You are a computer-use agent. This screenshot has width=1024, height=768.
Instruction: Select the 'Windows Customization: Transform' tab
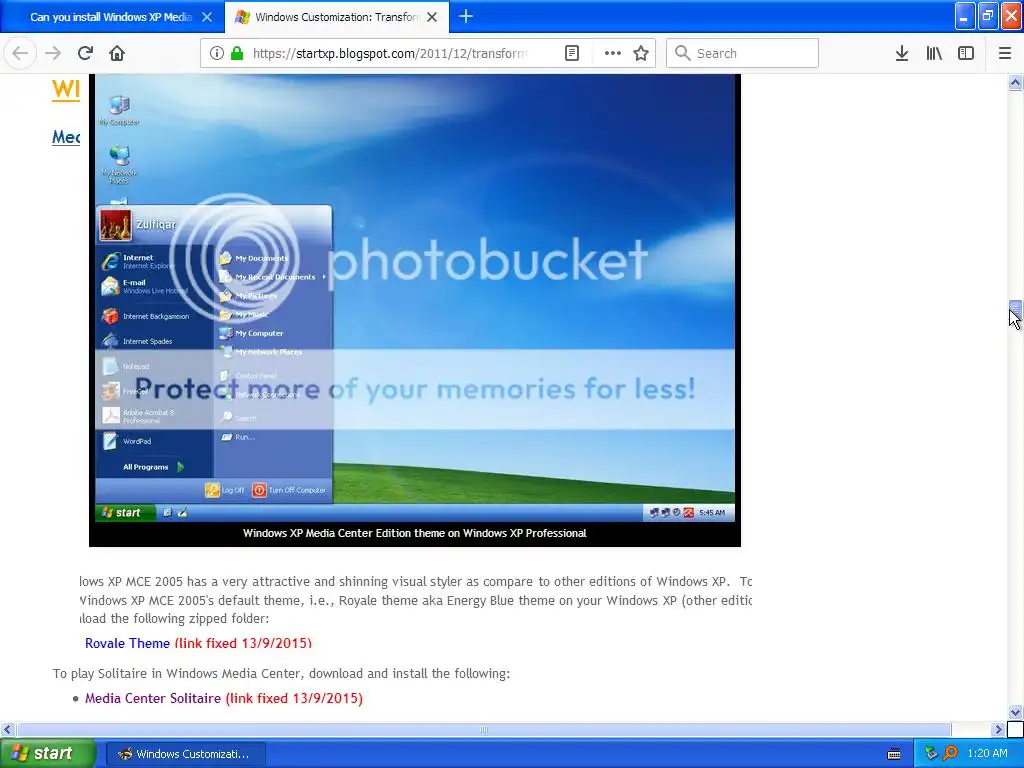pos(336,17)
